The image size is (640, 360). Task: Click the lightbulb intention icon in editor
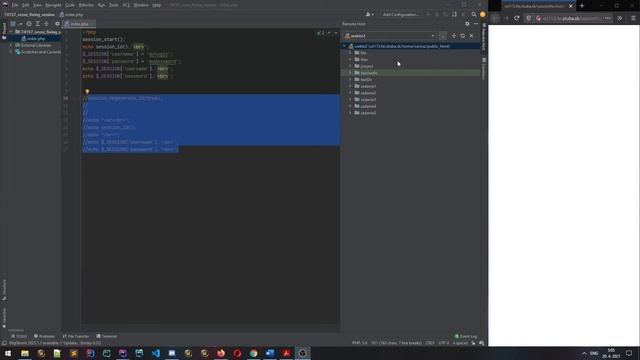[87, 92]
